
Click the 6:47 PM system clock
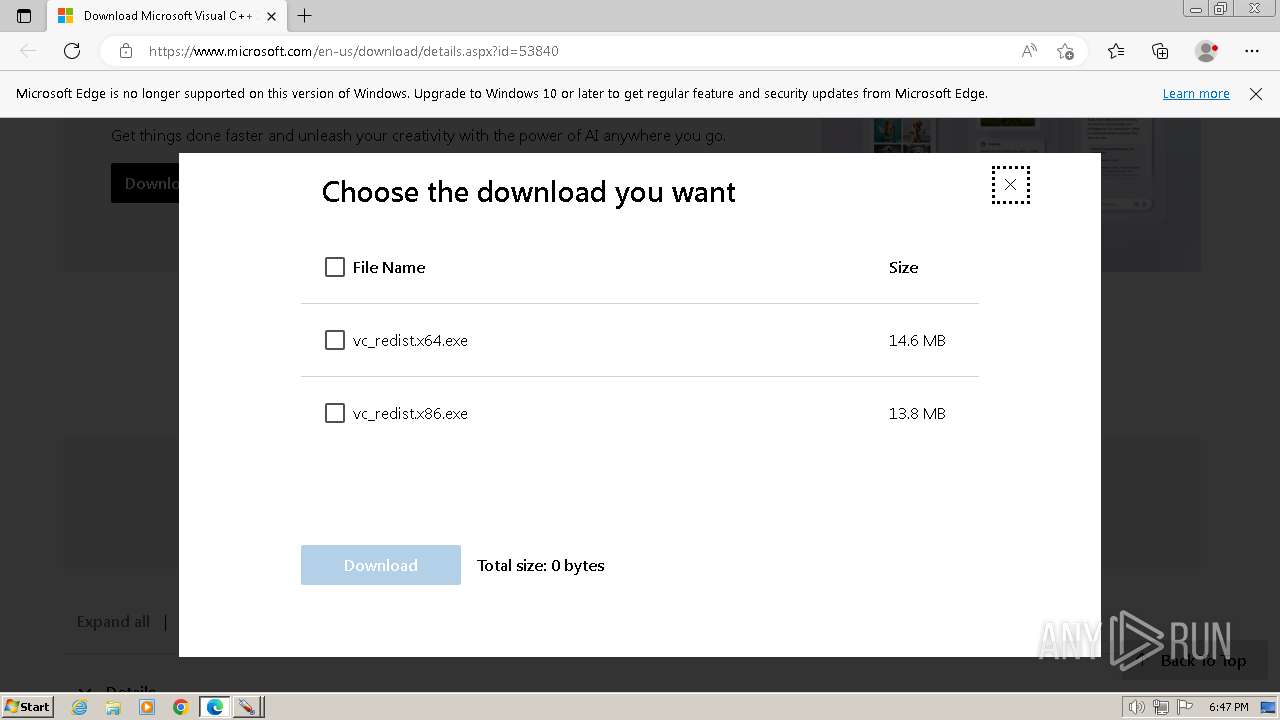1228,707
